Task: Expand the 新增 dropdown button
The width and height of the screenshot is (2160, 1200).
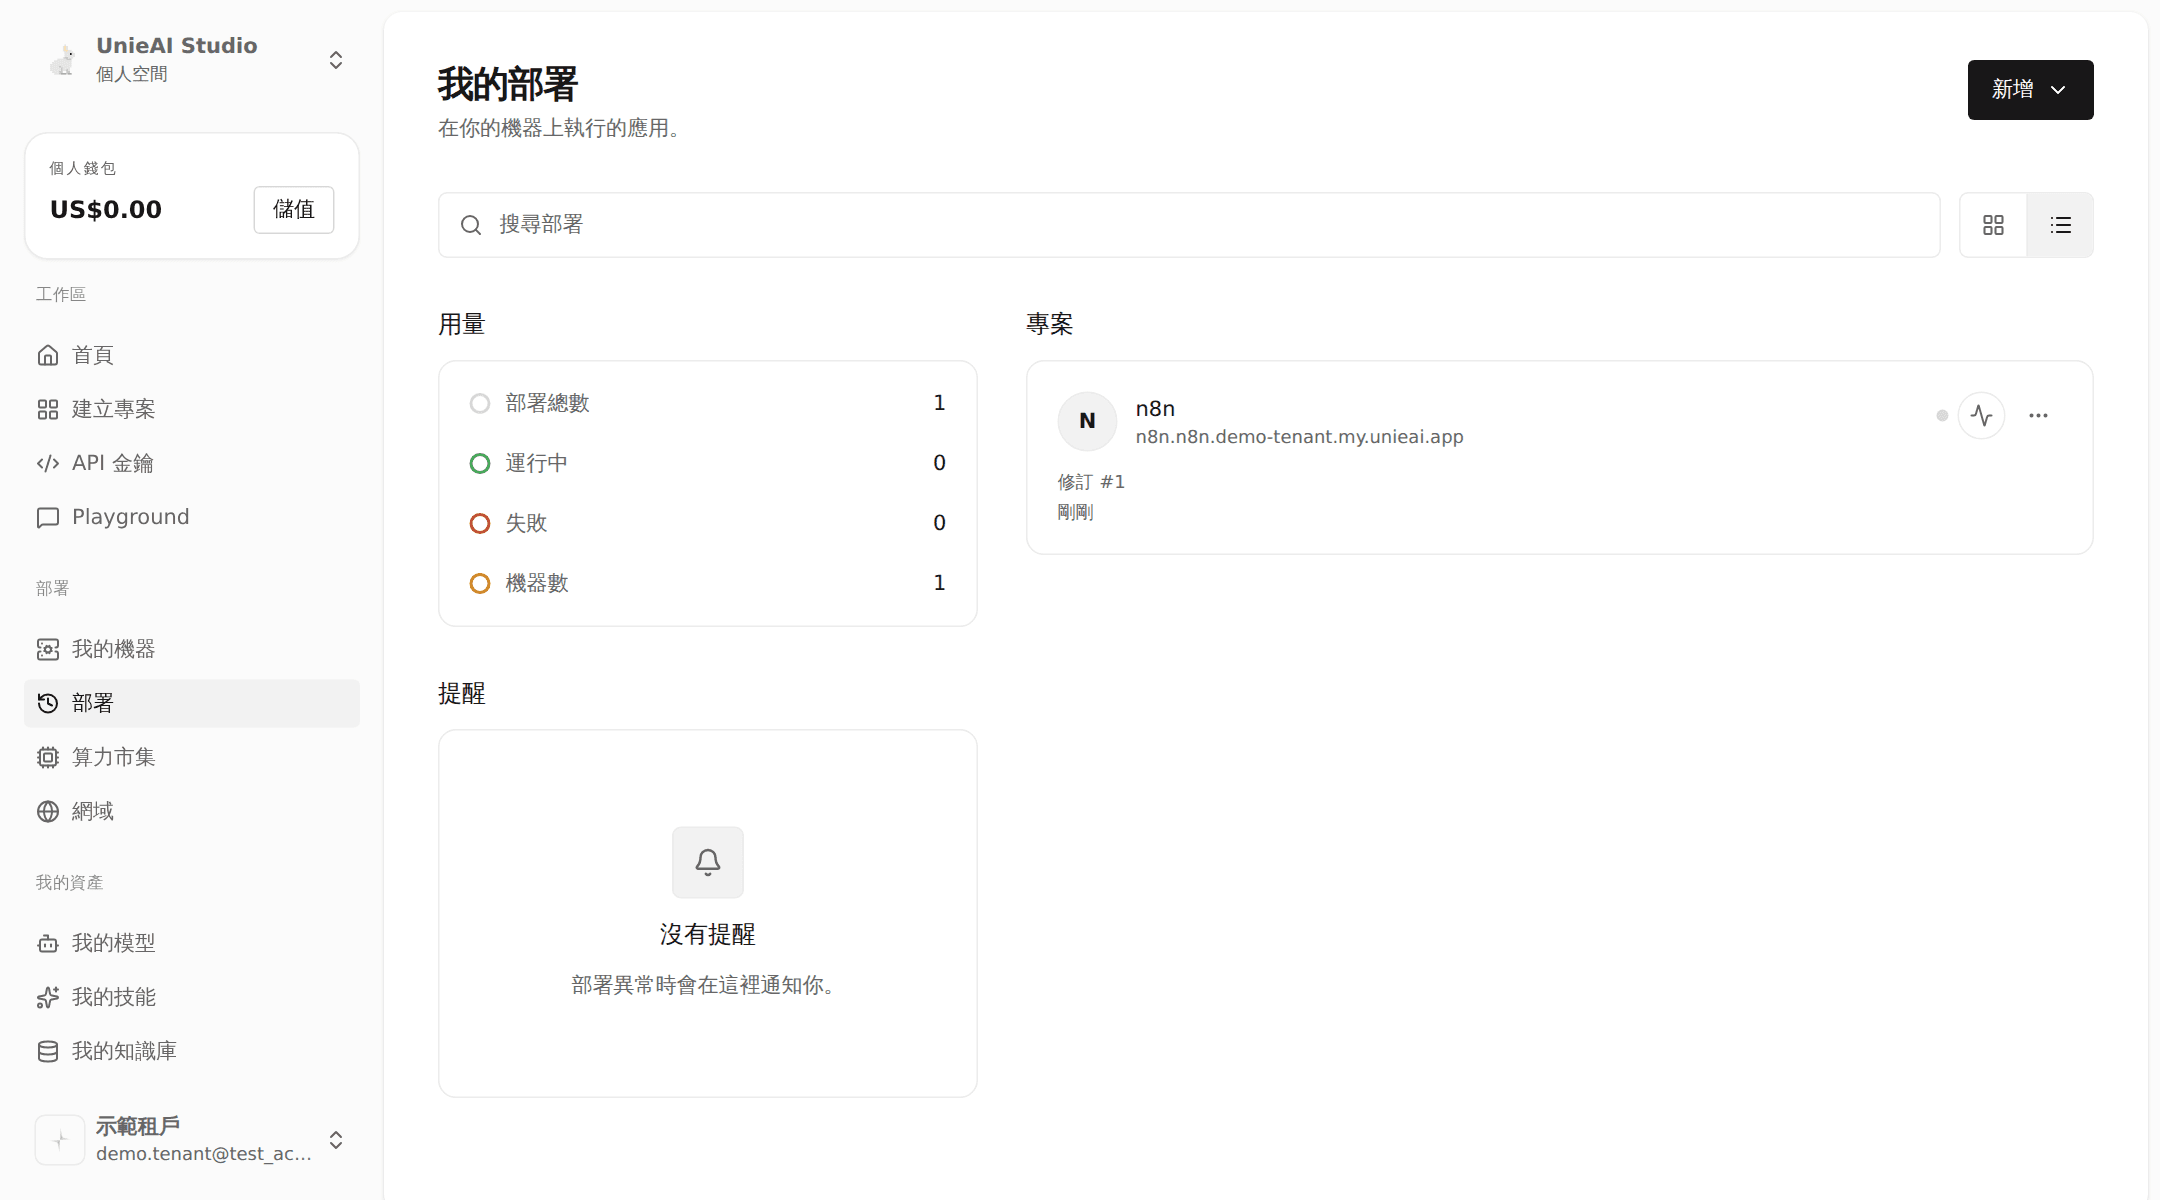Action: point(2030,90)
